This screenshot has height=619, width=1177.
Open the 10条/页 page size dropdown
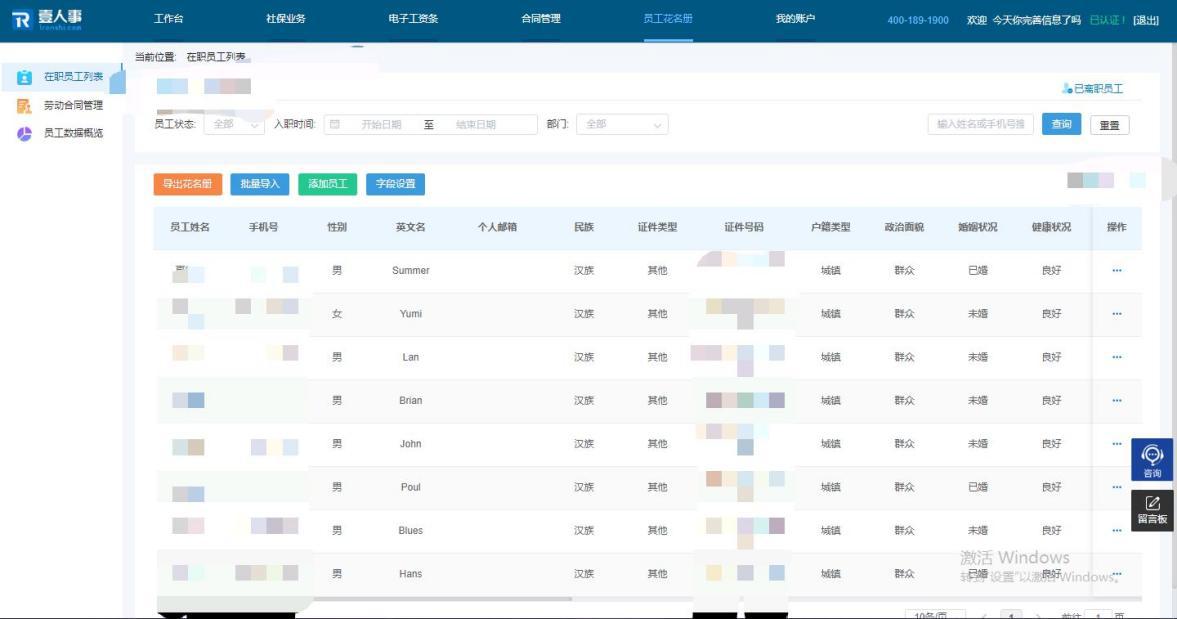pyautogui.click(x=934, y=614)
